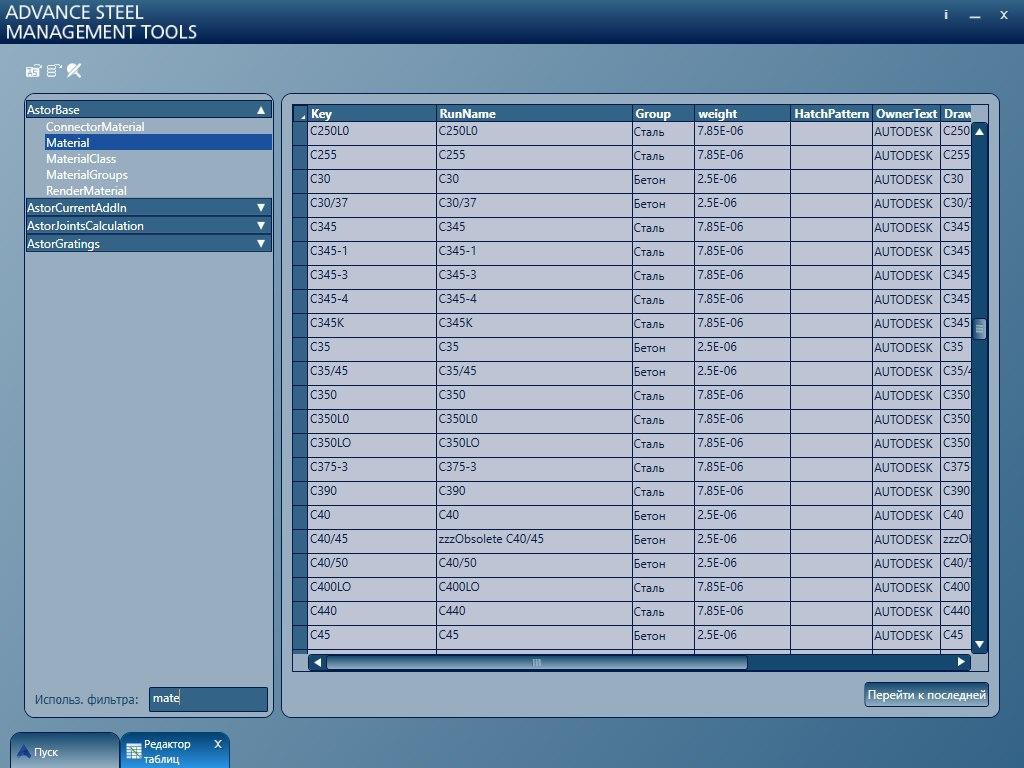The height and width of the screenshot is (768, 1024).
Task: Click the Перейти к последней button
Action: pyautogui.click(x=926, y=695)
